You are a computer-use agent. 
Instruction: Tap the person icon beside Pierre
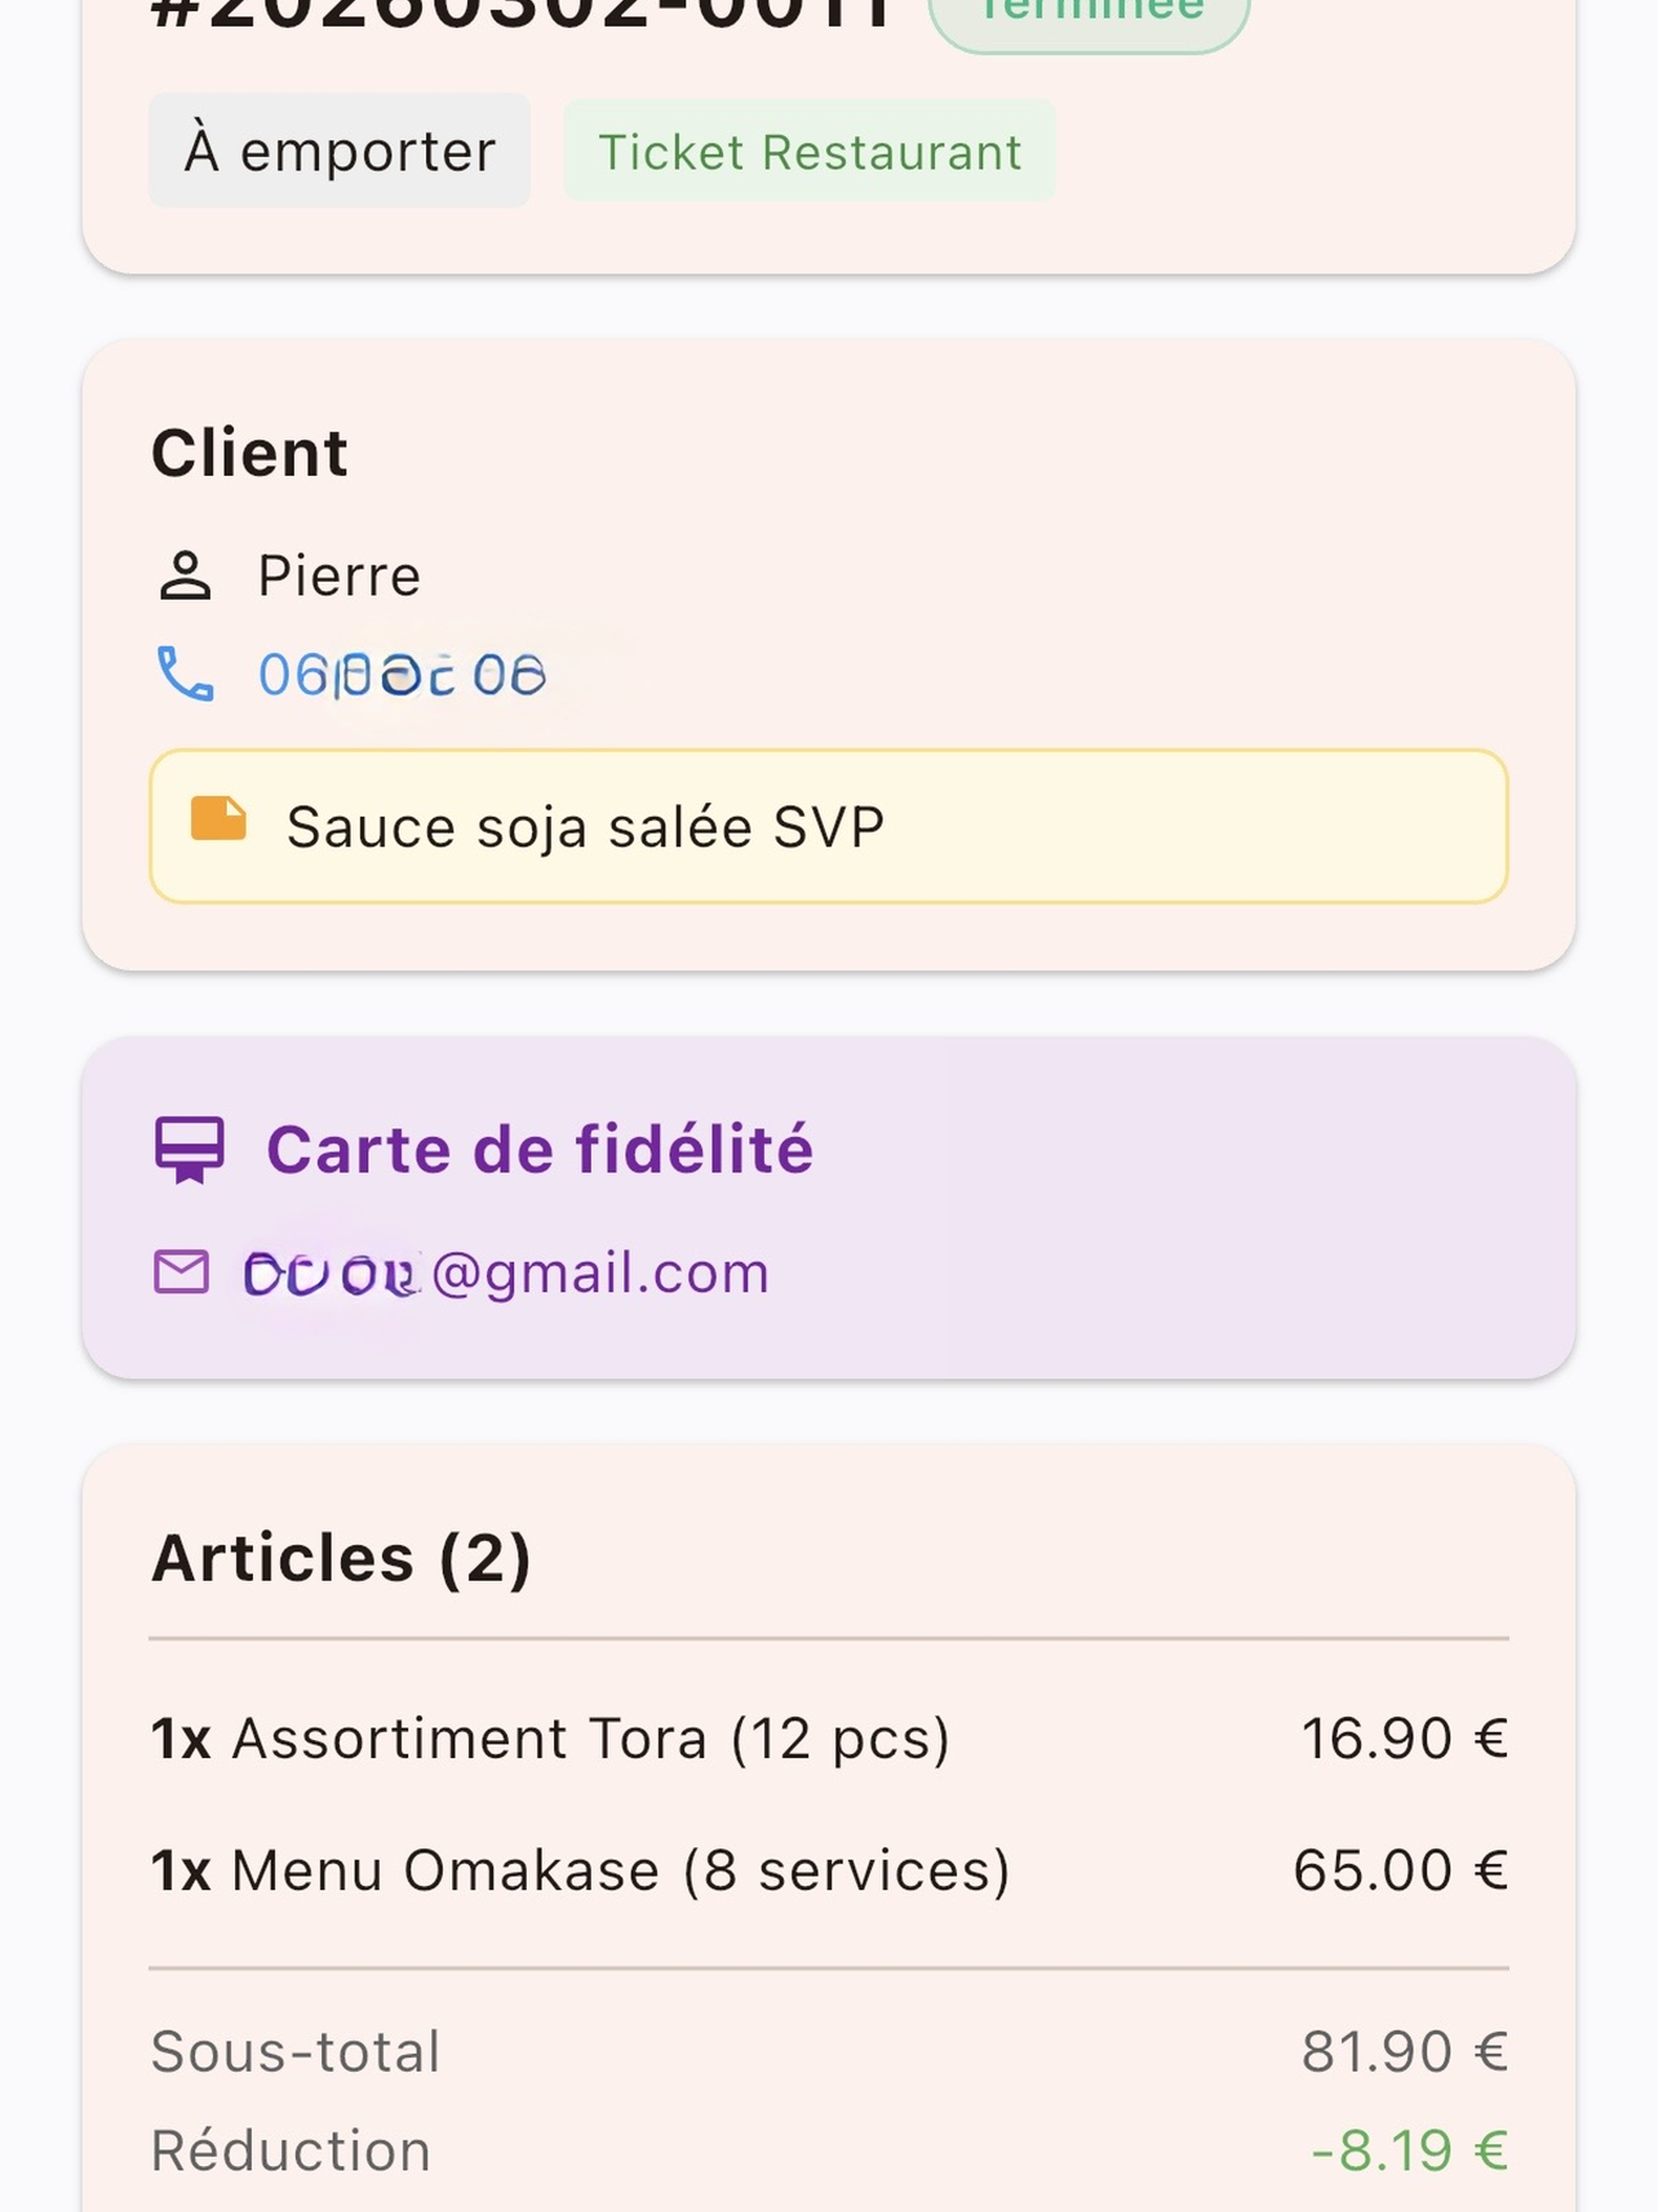click(x=185, y=576)
